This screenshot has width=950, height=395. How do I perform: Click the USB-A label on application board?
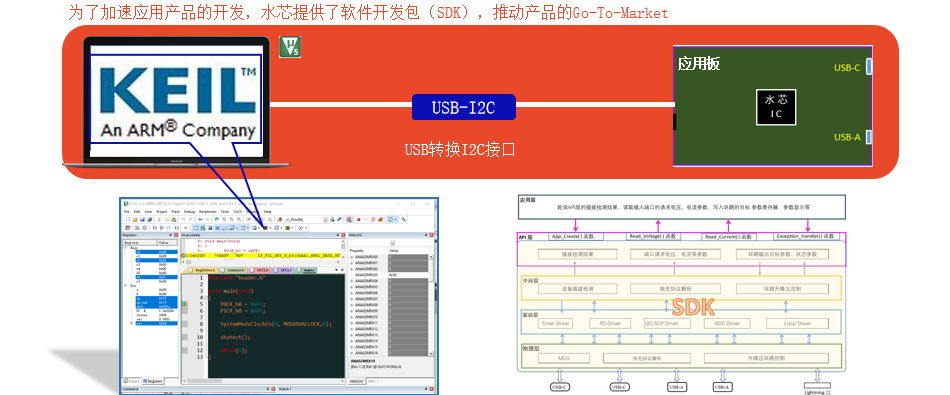846,137
